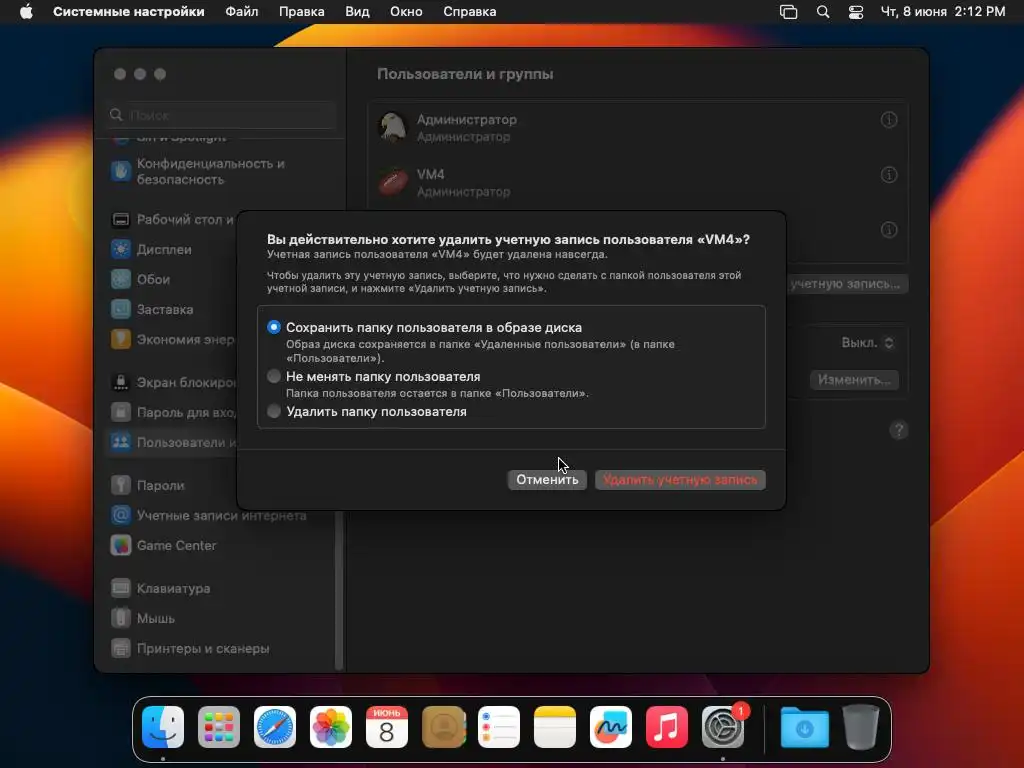Screen dimensions: 1024x768
Task: Open the Окно menu
Action: tap(406, 12)
